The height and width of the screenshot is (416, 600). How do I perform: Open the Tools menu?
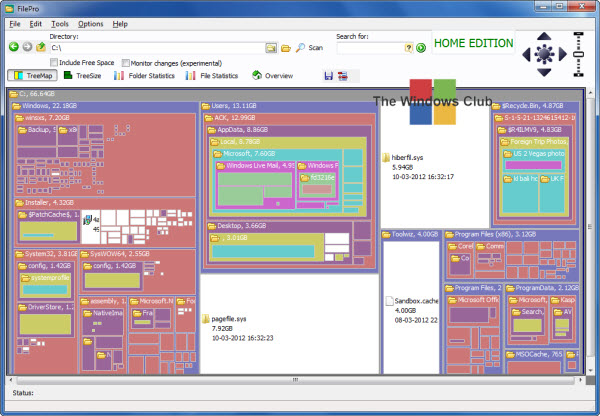coord(60,24)
